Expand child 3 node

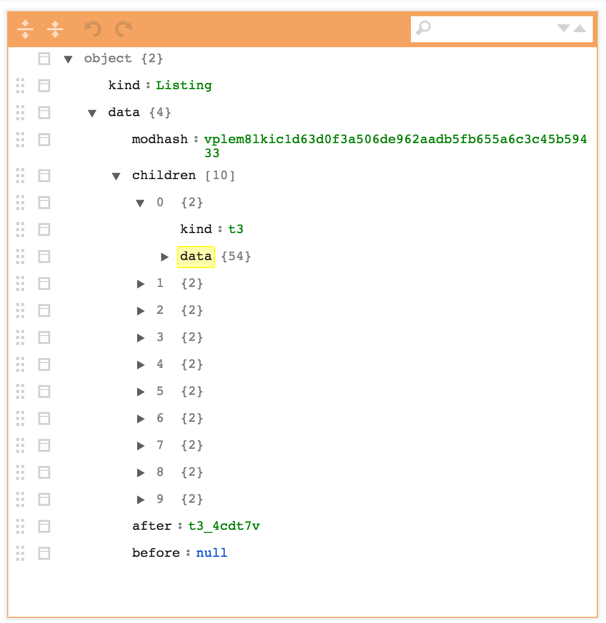coord(140,338)
